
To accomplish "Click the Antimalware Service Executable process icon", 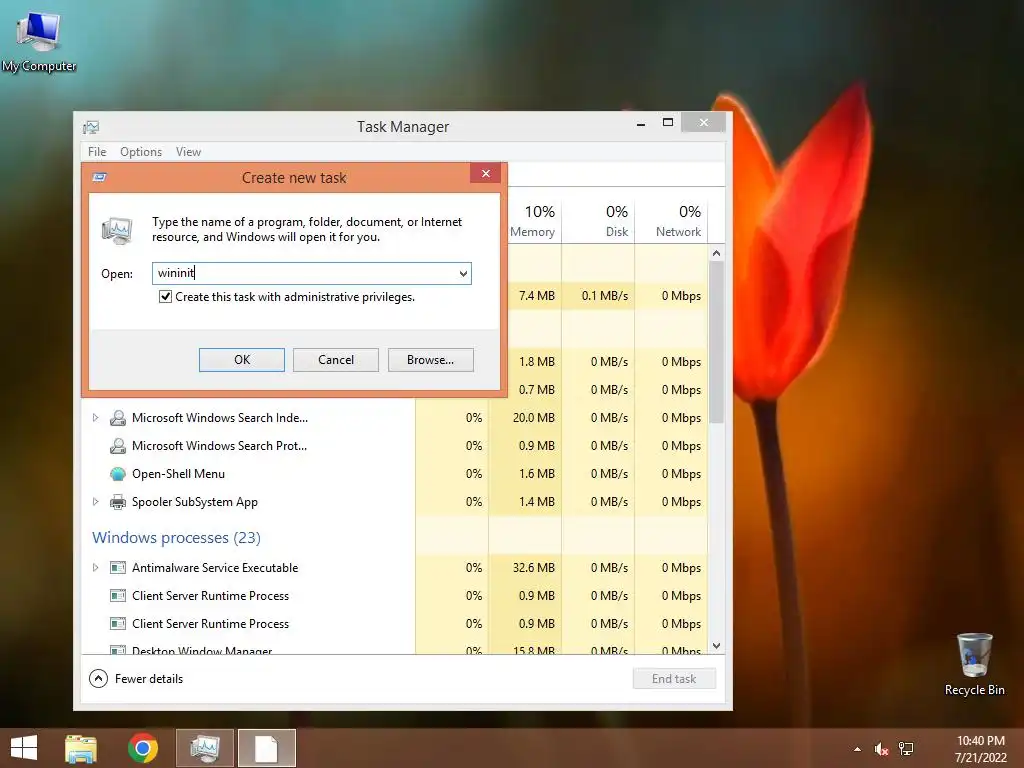I will pos(118,568).
